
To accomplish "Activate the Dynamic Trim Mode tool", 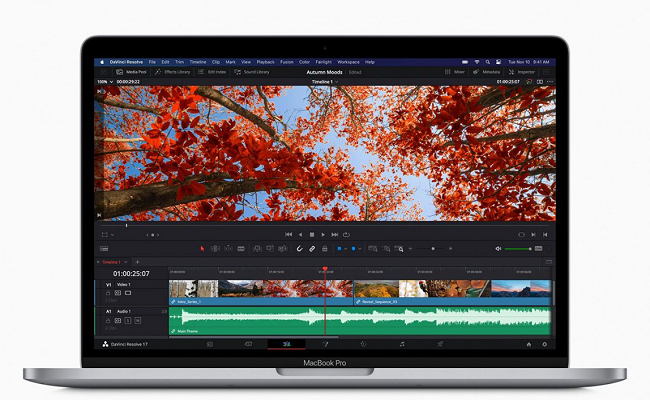I will tap(228, 249).
